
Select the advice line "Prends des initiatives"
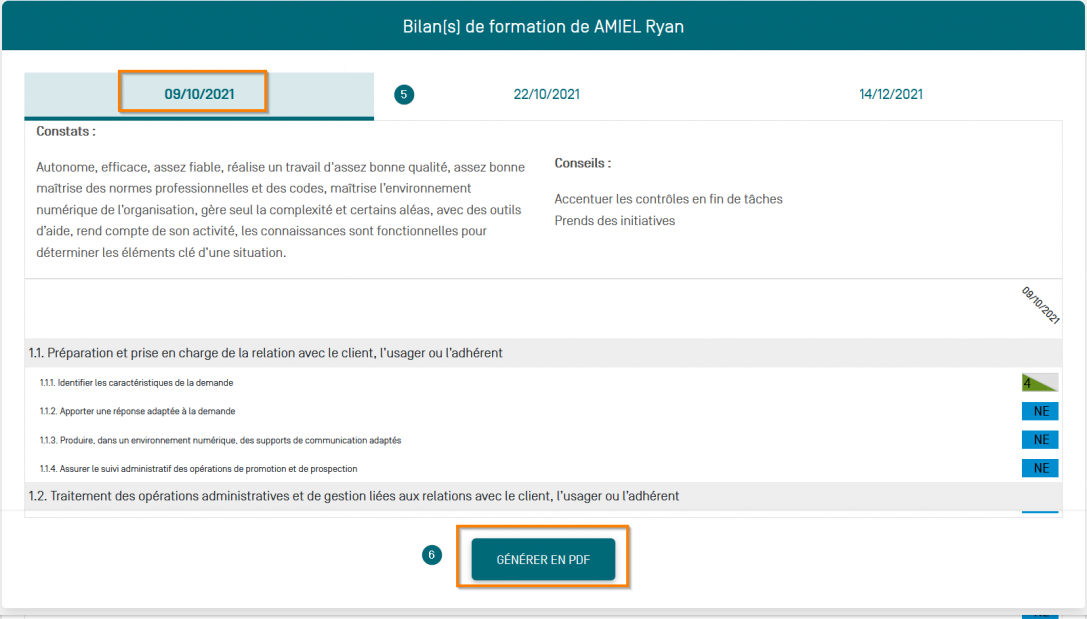click(x=617, y=220)
